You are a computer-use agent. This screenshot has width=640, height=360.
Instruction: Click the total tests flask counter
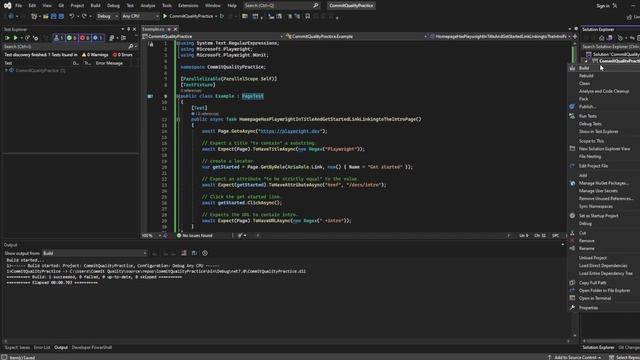pyautogui.click(x=59, y=38)
